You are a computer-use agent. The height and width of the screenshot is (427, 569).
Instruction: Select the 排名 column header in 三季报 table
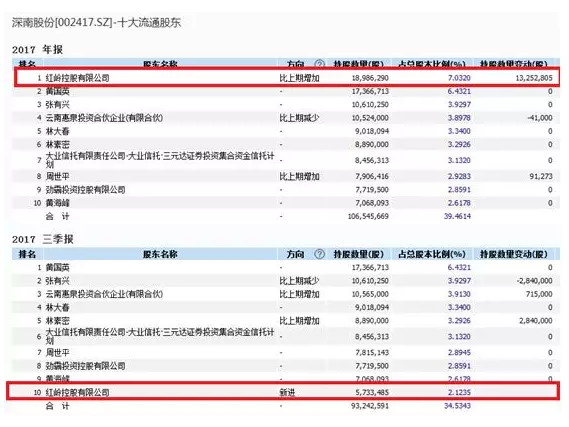(x=27, y=254)
